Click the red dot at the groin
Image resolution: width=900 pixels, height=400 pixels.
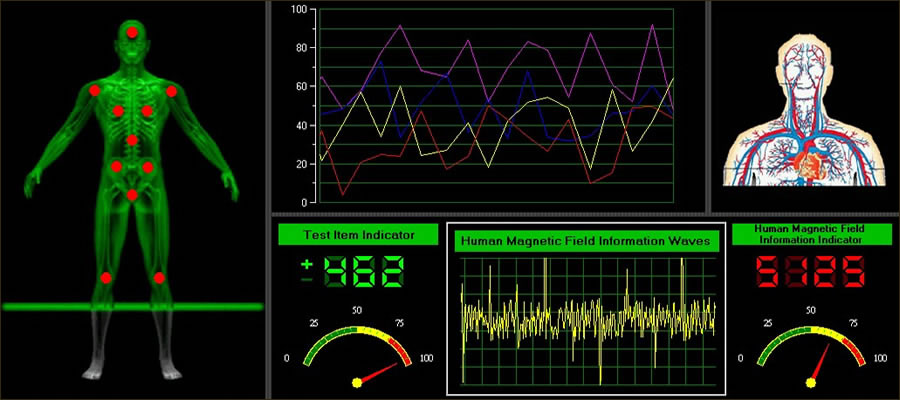tap(132, 194)
